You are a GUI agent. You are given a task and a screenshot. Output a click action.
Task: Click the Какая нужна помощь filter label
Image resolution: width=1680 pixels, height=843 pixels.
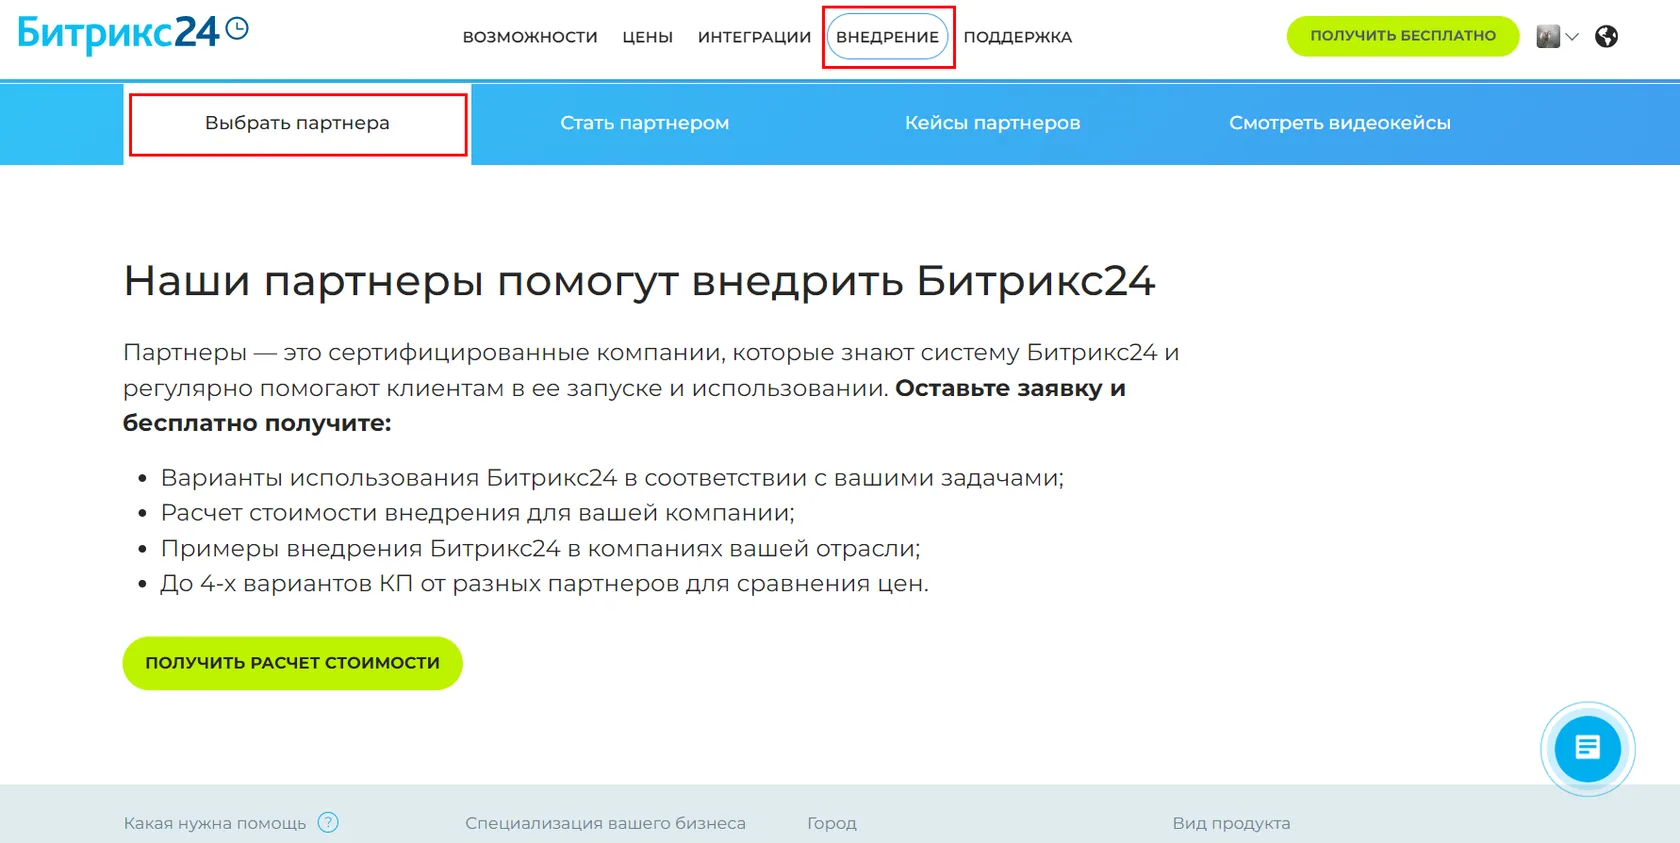pos(215,823)
